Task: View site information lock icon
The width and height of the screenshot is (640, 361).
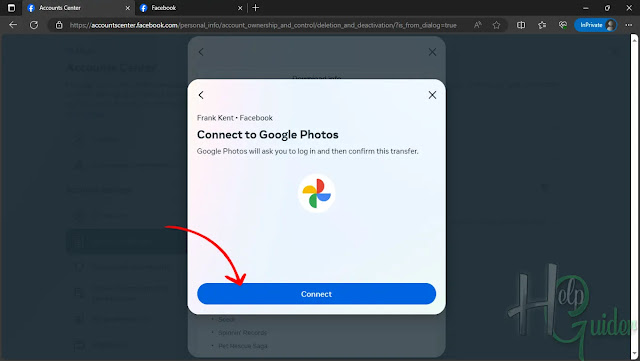Action: click(59, 25)
